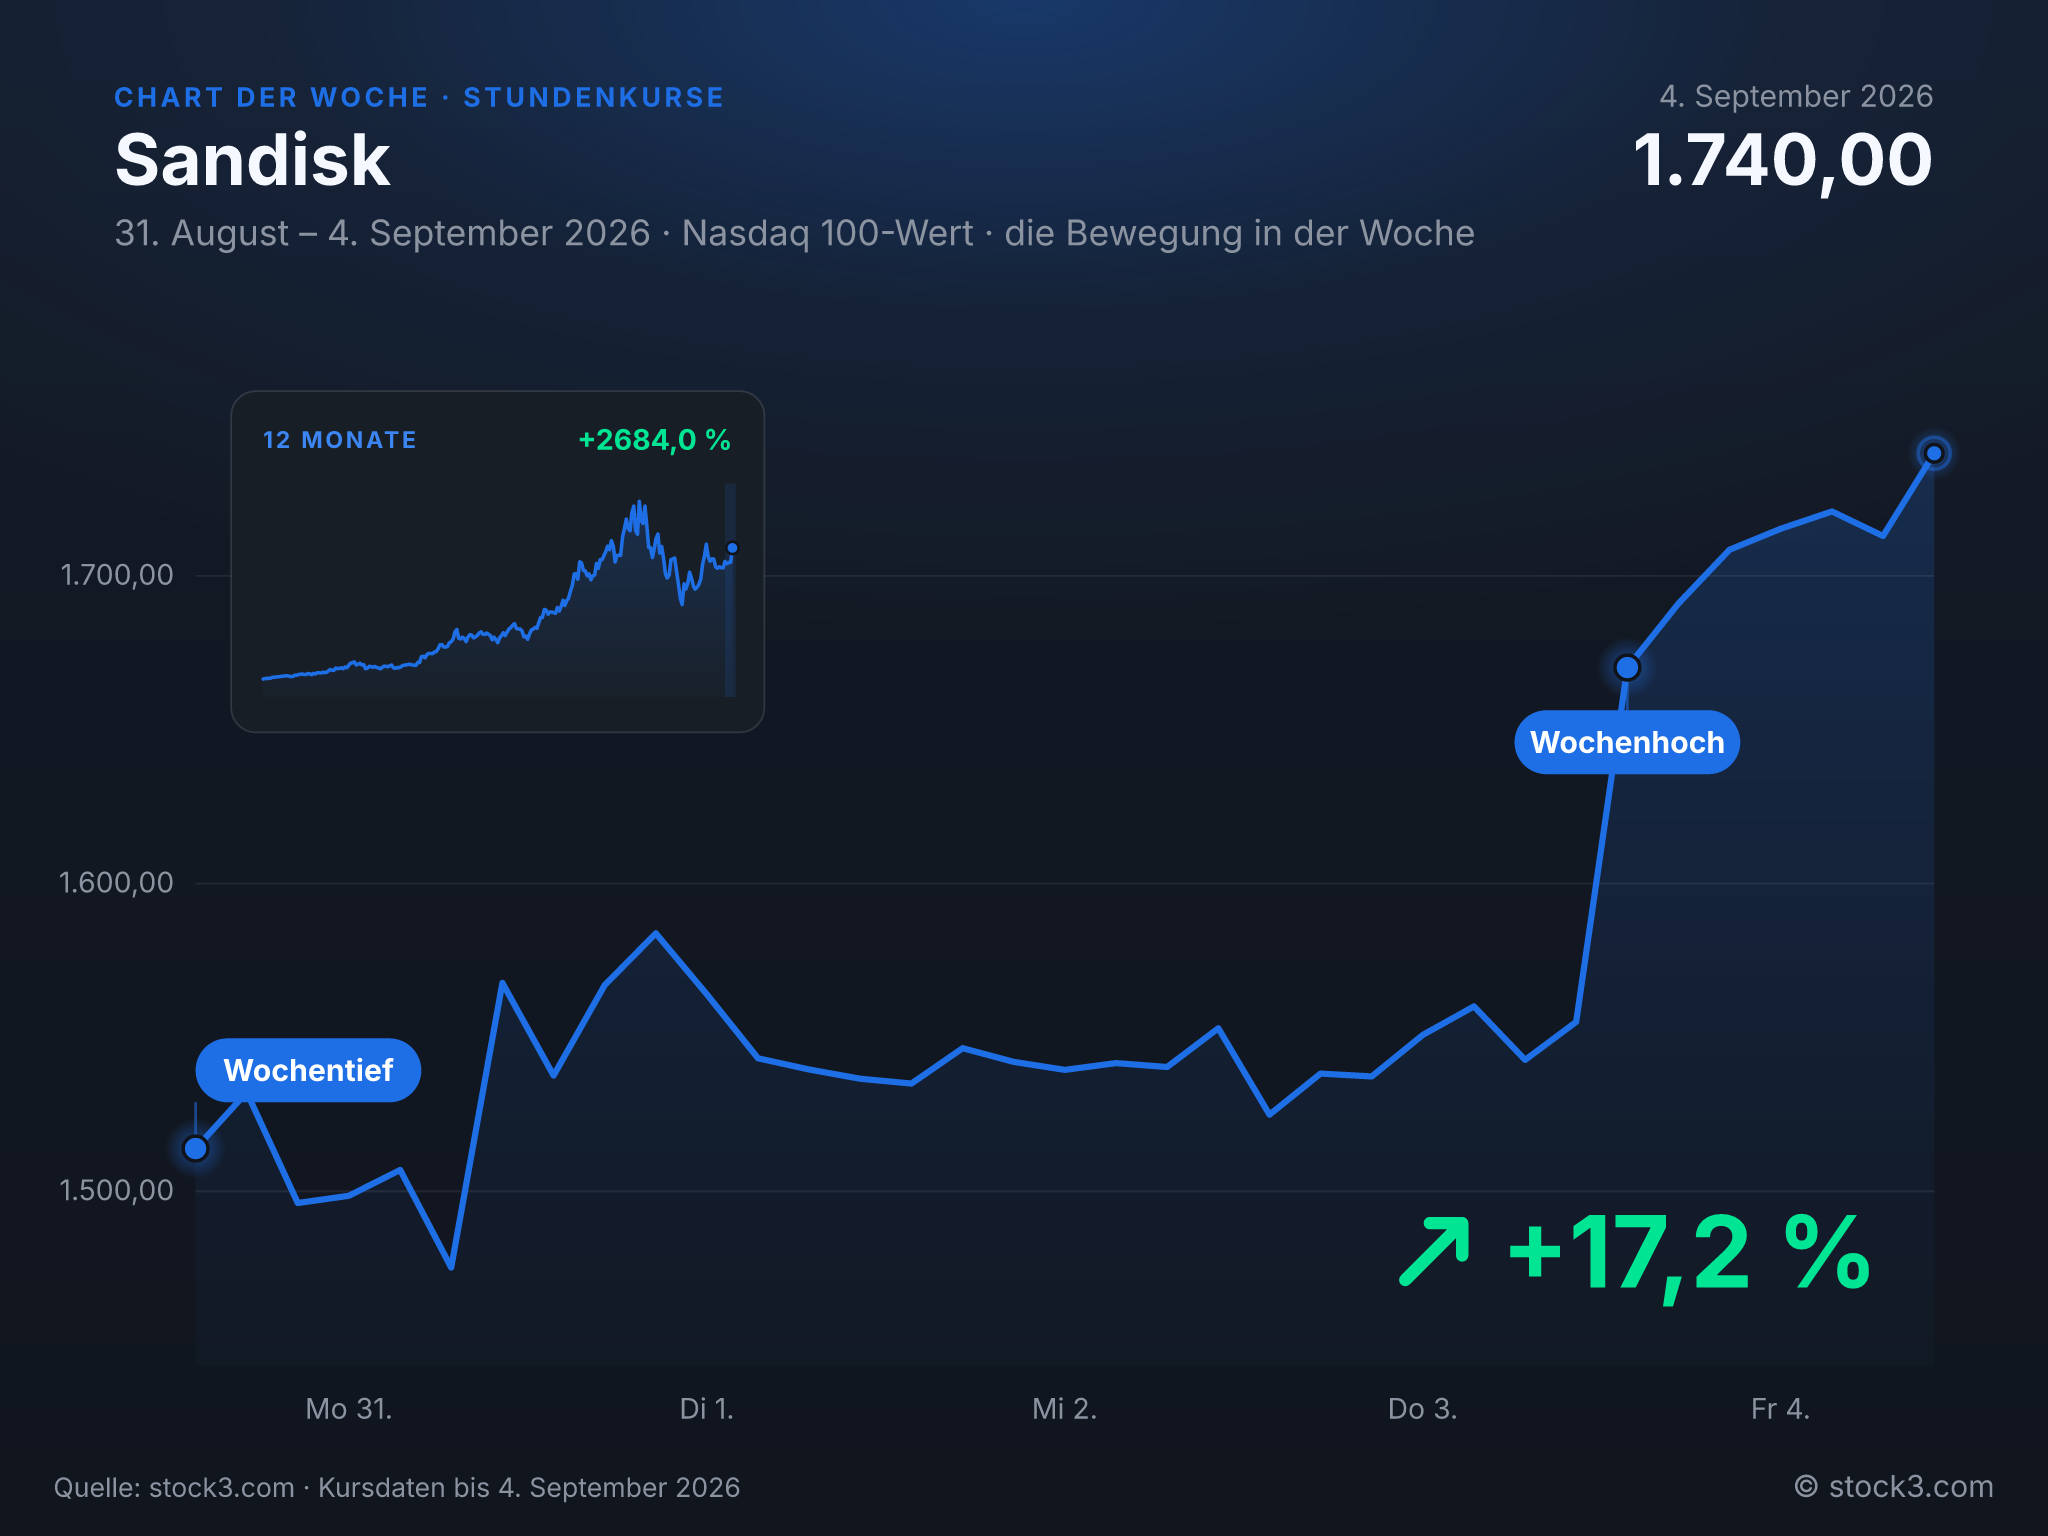Image resolution: width=2048 pixels, height=1536 pixels.
Task: Click the Sandisk title
Action: pos(252,160)
